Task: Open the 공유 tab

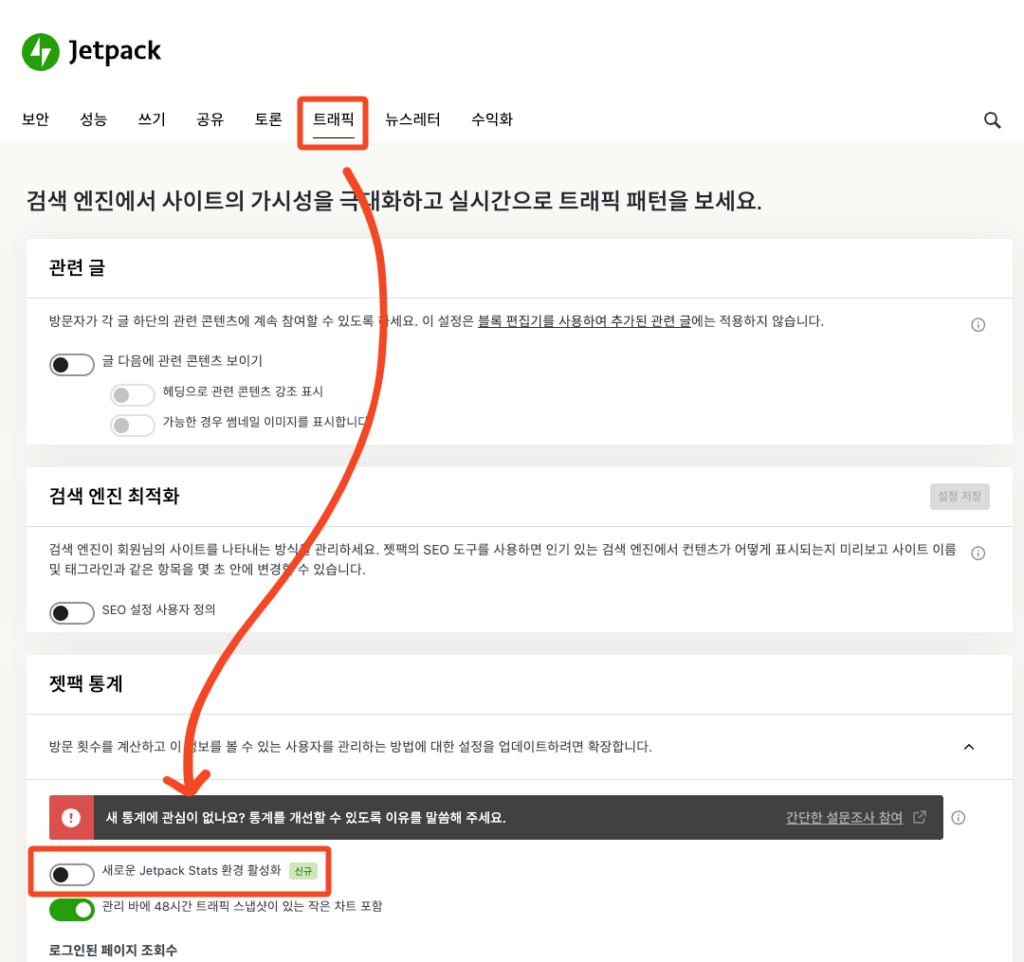Action: (x=210, y=119)
